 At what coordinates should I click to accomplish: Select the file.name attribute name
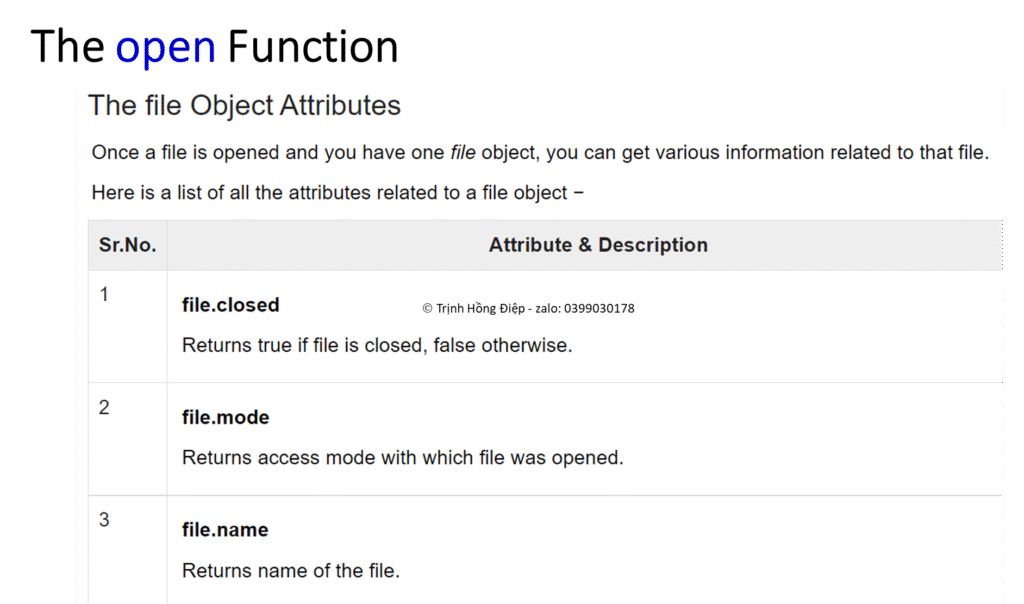click(225, 530)
